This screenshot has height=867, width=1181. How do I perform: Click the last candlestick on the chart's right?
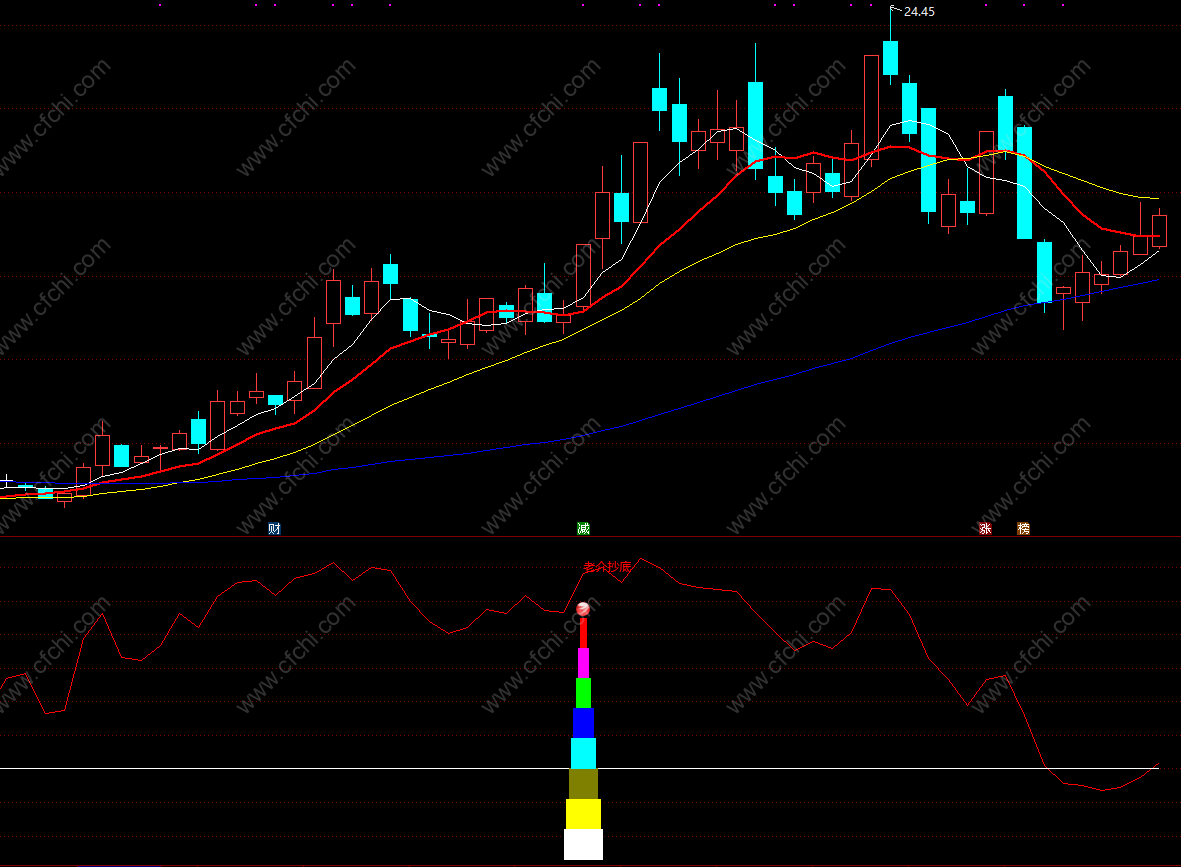point(1159,230)
